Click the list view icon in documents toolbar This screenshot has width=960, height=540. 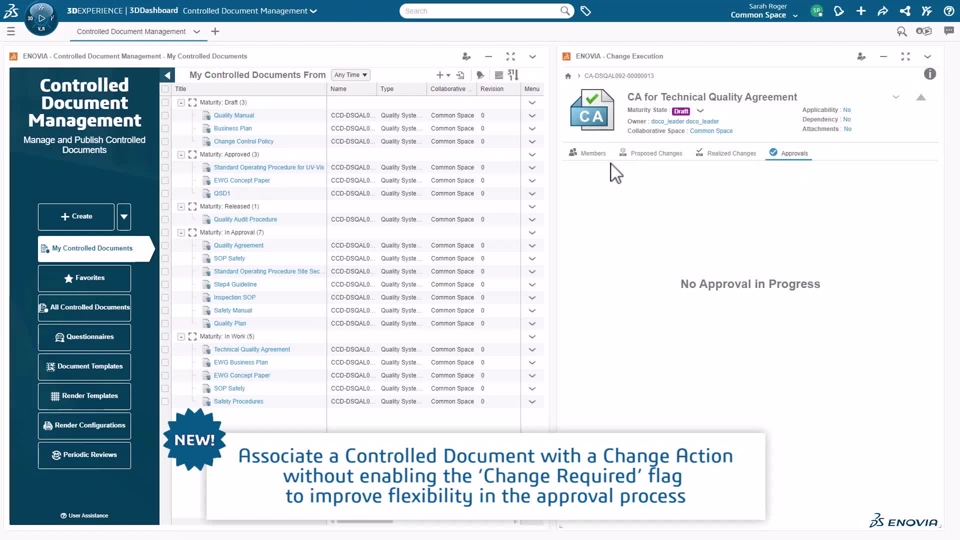coord(499,75)
